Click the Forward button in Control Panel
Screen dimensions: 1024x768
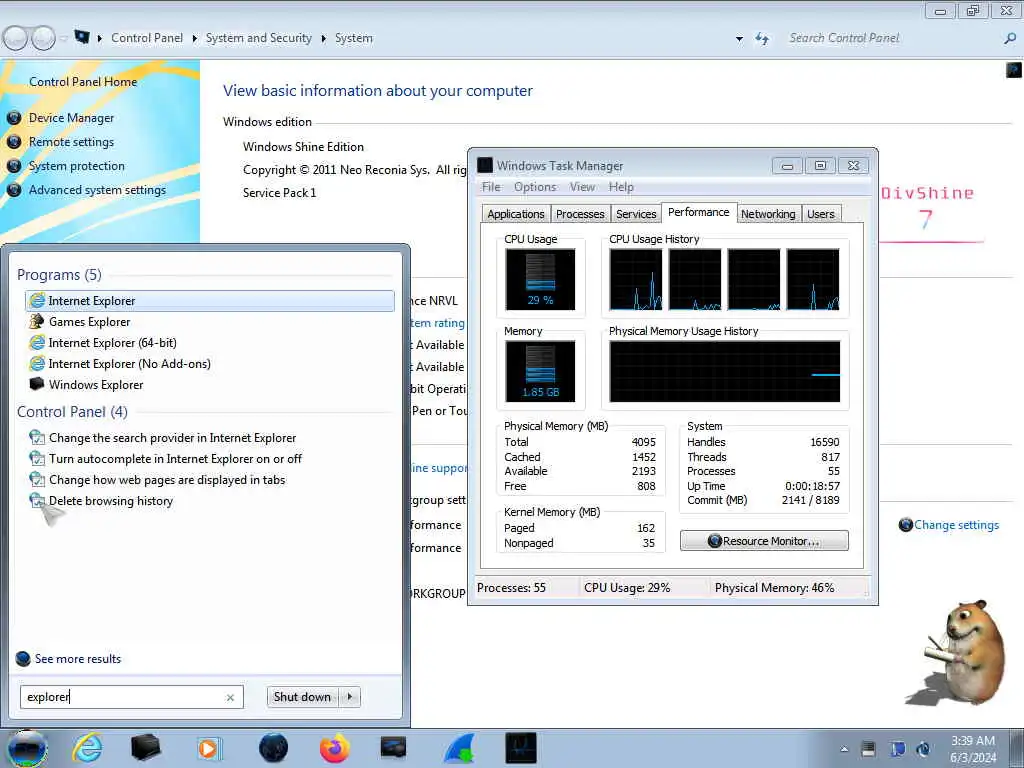click(x=44, y=39)
